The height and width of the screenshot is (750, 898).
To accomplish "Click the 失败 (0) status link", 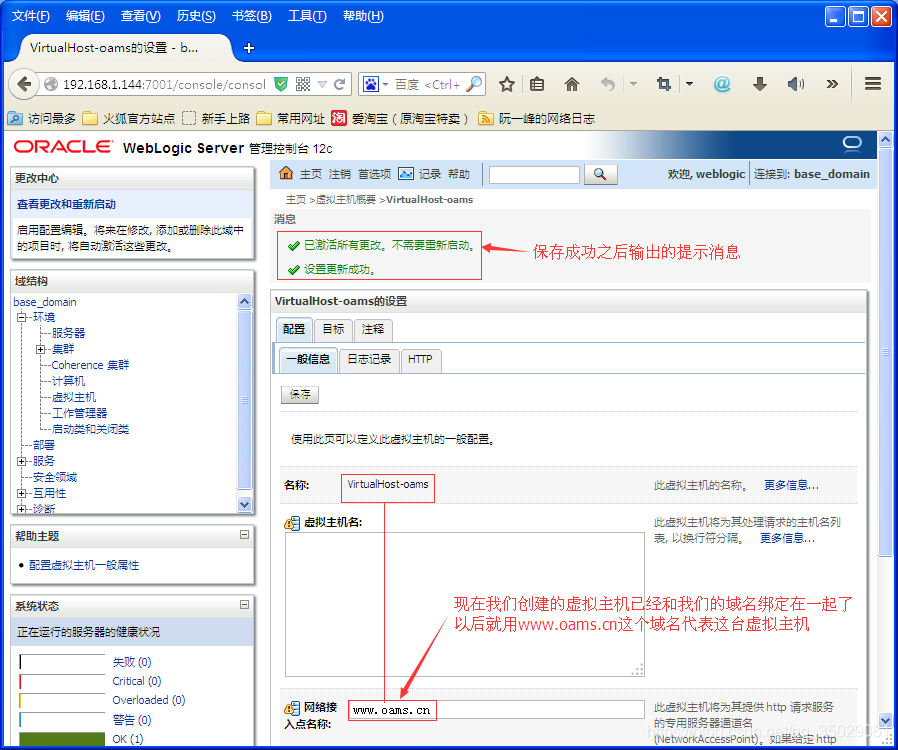I will (x=132, y=662).
